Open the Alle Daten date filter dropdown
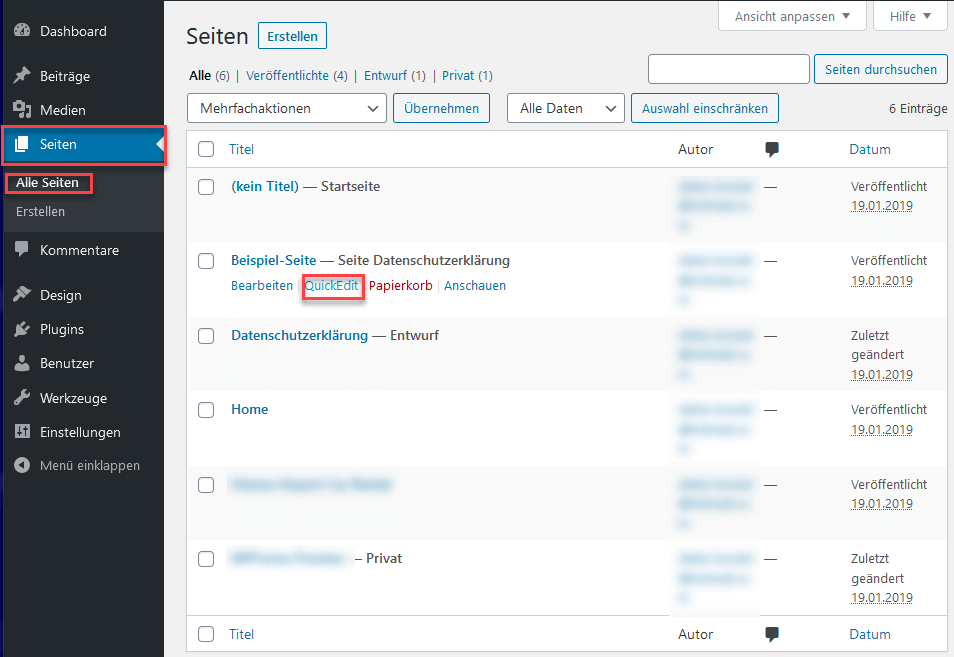The height and width of the screenshot is (657, 954). pyautogui.click(x=566, y=108)
